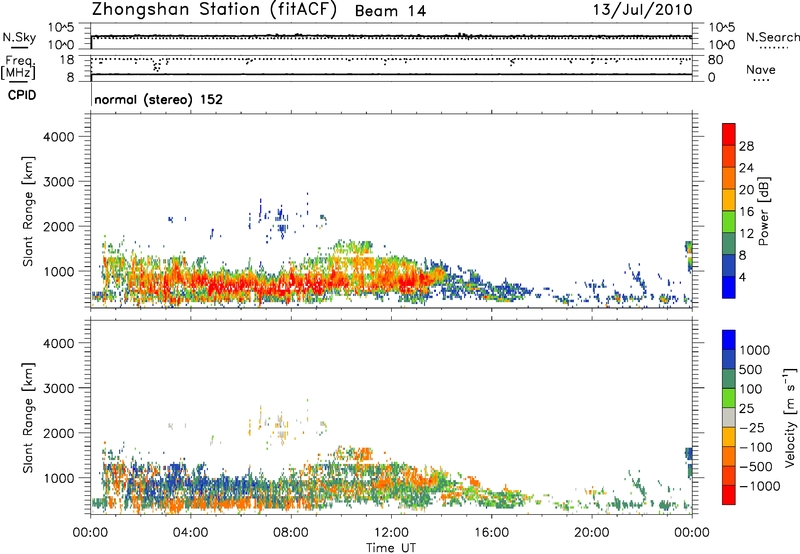Select the bottom red Velocity segment below -1000

tap(729, 495)
